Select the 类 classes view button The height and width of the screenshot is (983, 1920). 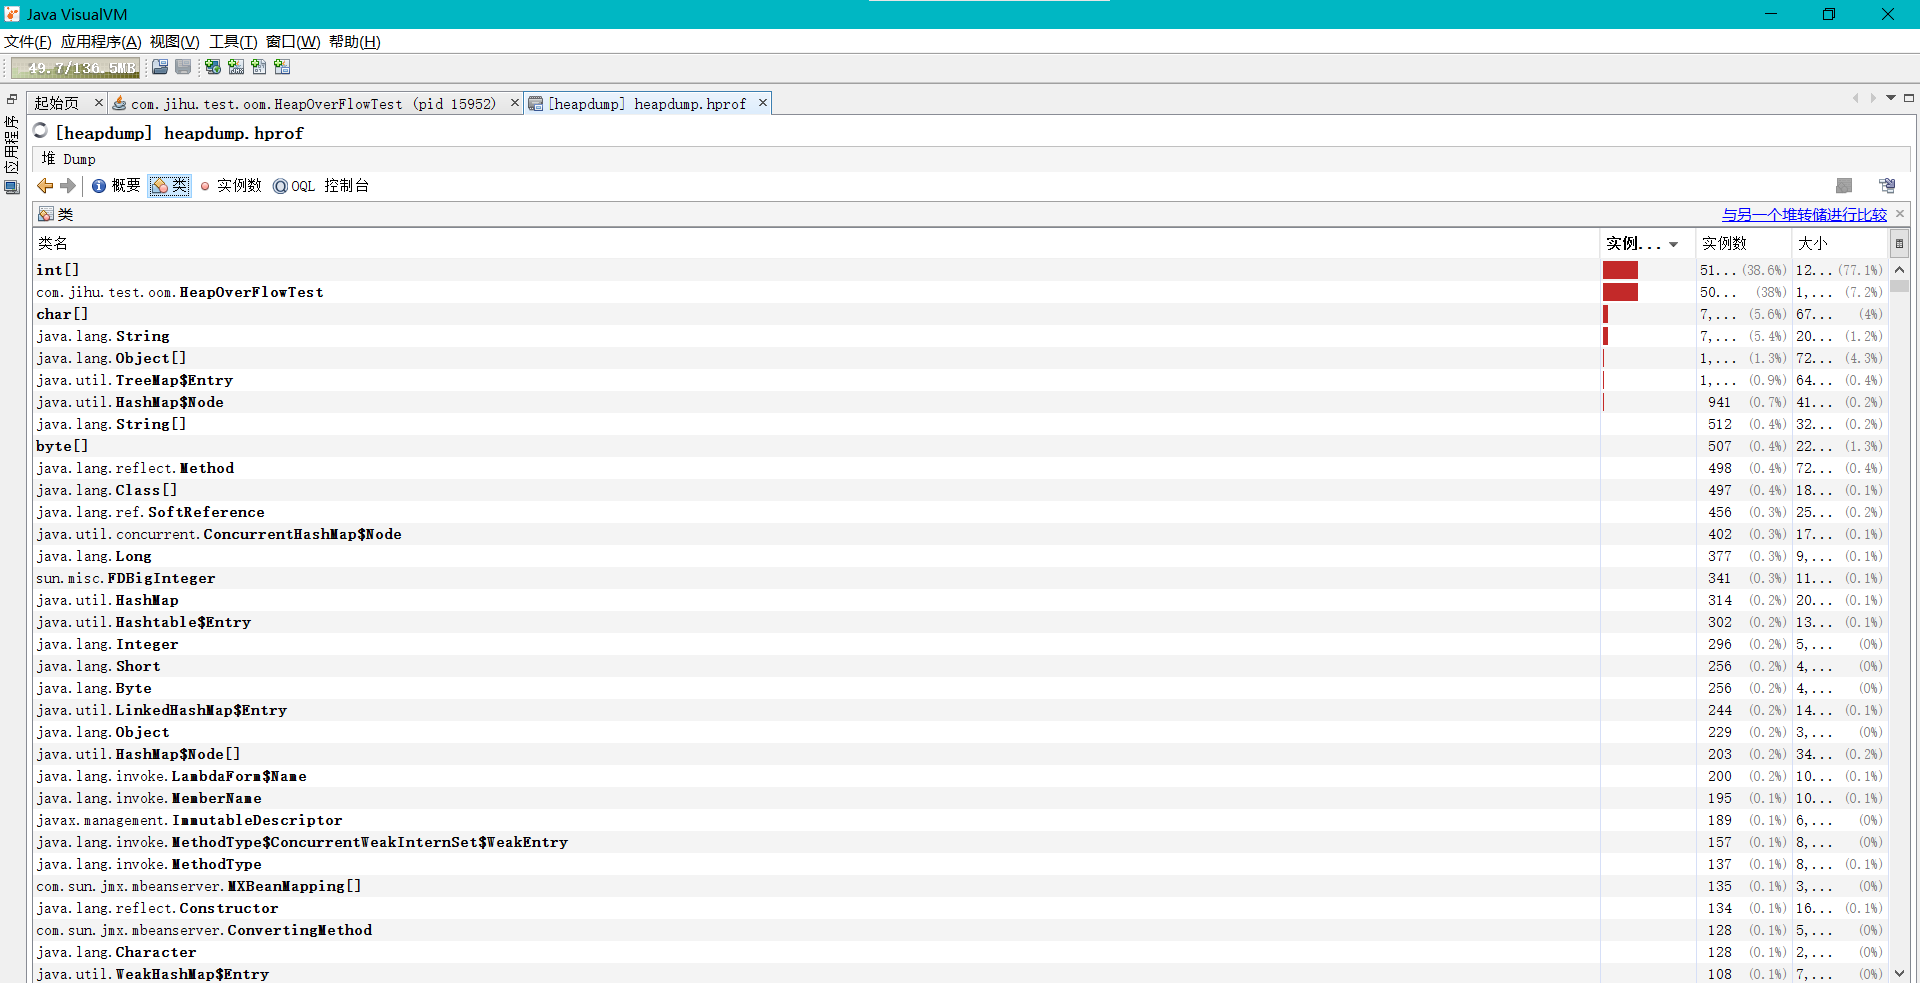pyautogui.click(x=170, y=186)
